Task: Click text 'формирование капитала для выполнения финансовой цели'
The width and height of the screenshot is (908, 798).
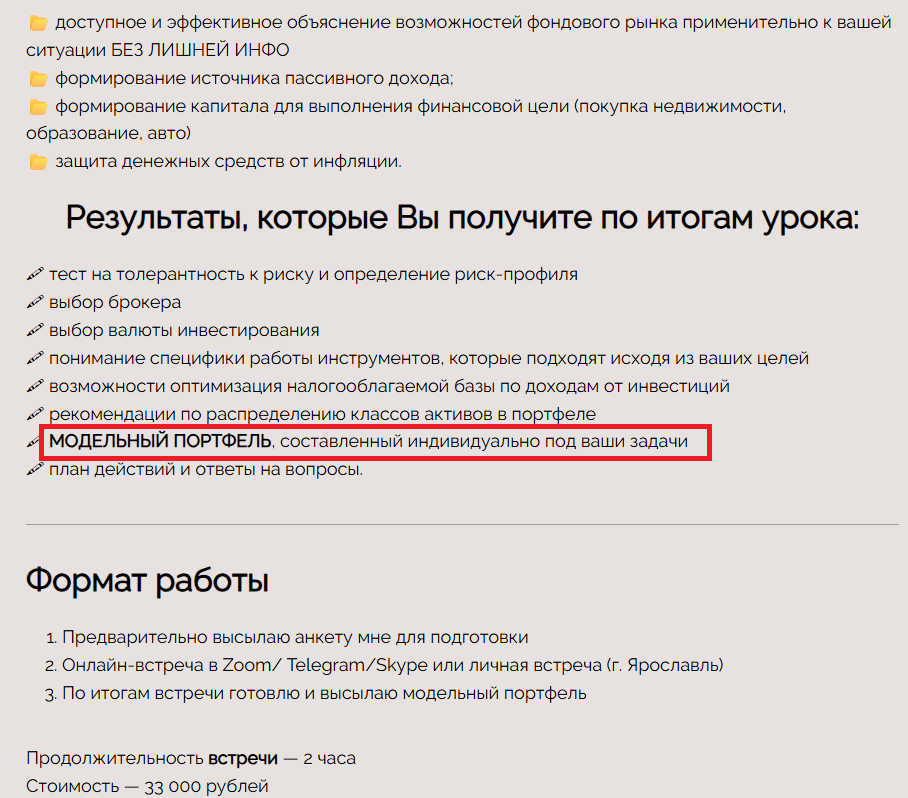Action: point(312,107)
